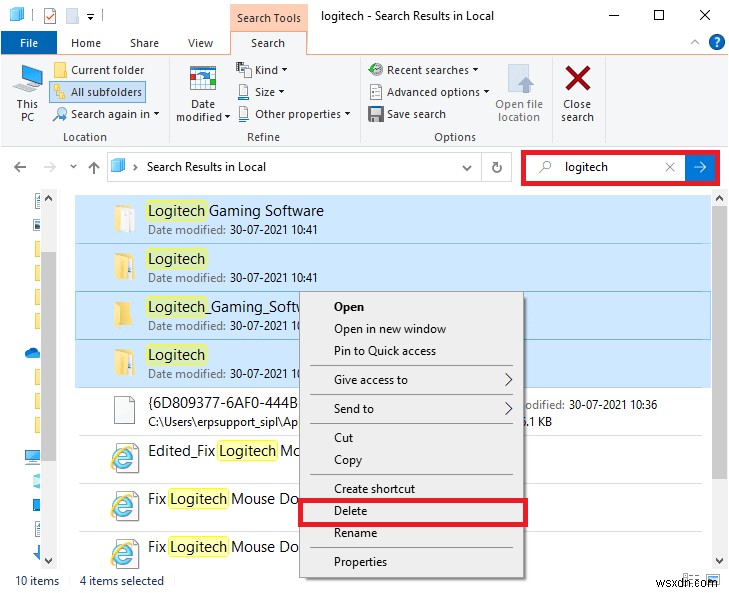Screen dimensions: 729x593
Task: Expand the Kind filter dropdown
Action: tap(262, 70)
